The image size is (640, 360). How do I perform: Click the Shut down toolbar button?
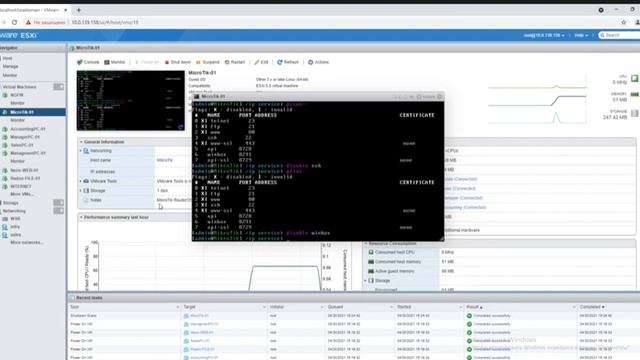[178, 62]
